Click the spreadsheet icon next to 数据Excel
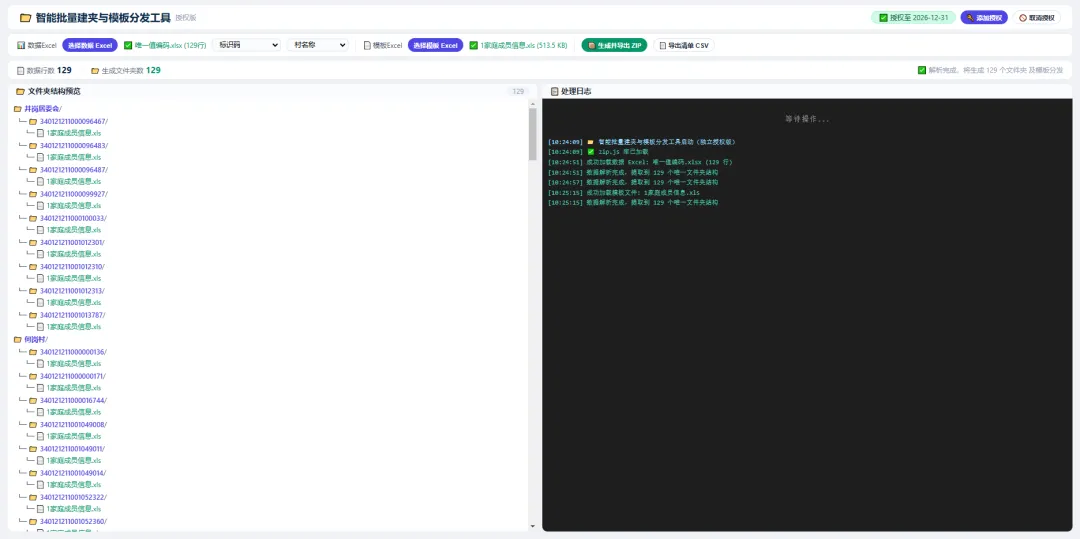Screen dimensions: 1080x539 (21, 45)
